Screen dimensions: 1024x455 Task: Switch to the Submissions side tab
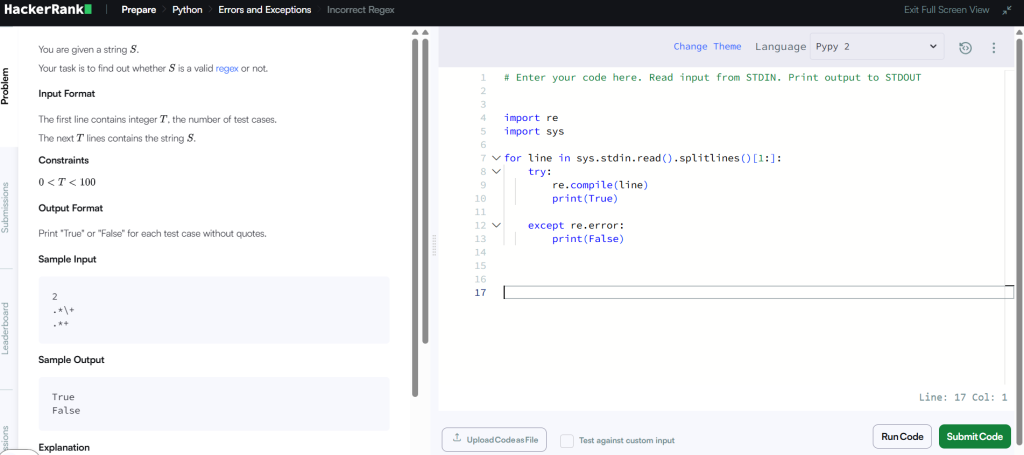[x=7, y=206]
